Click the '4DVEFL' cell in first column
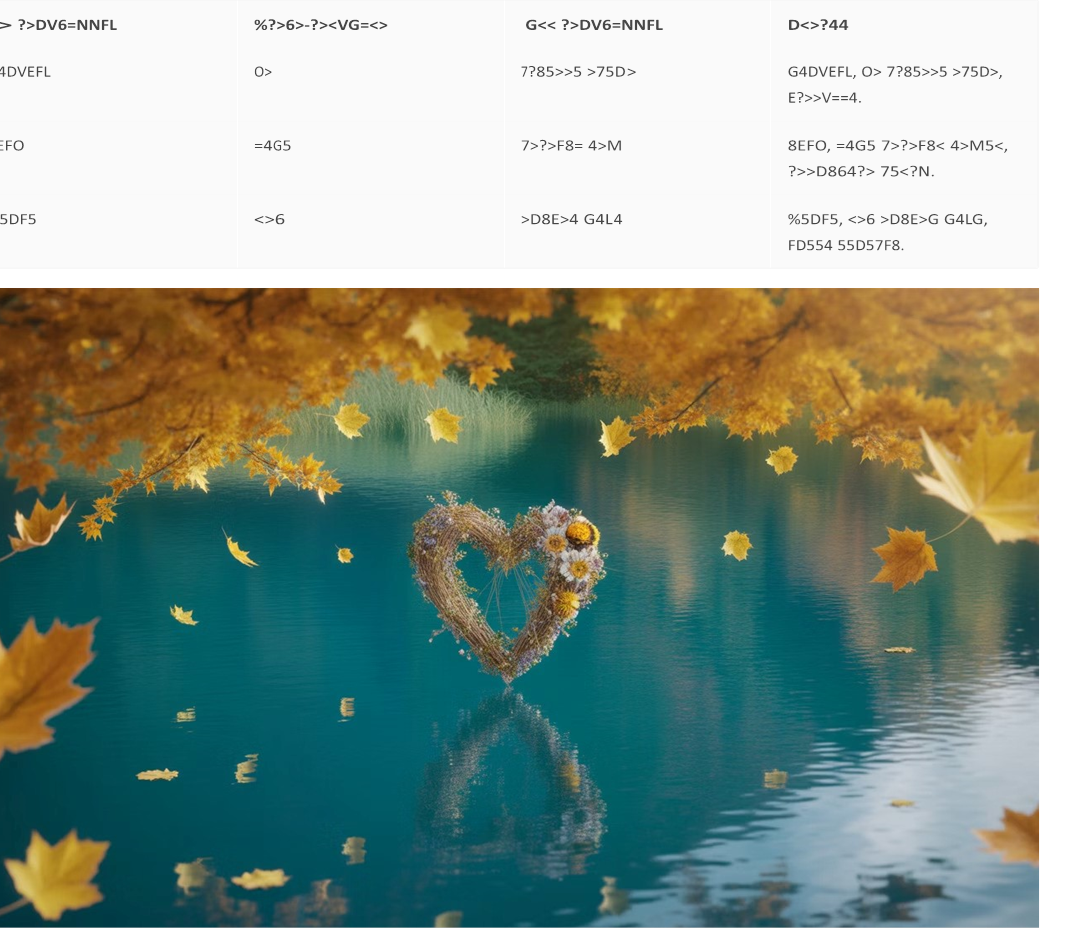The image size is (1073, 931). (25, 72)
